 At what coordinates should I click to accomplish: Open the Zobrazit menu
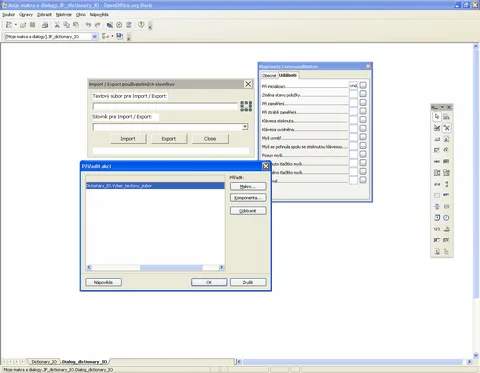click(44, 15)
